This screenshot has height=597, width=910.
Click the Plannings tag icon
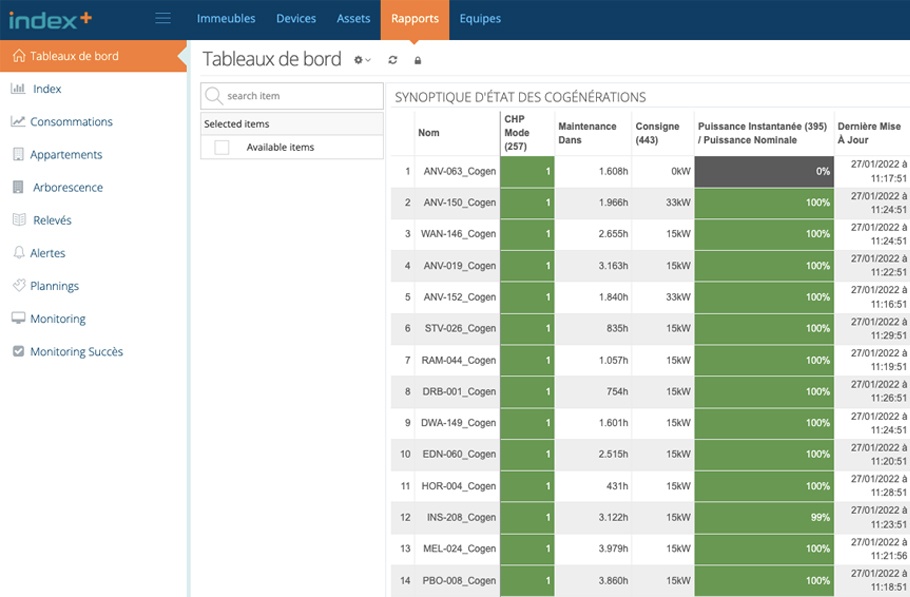[18, 286]
